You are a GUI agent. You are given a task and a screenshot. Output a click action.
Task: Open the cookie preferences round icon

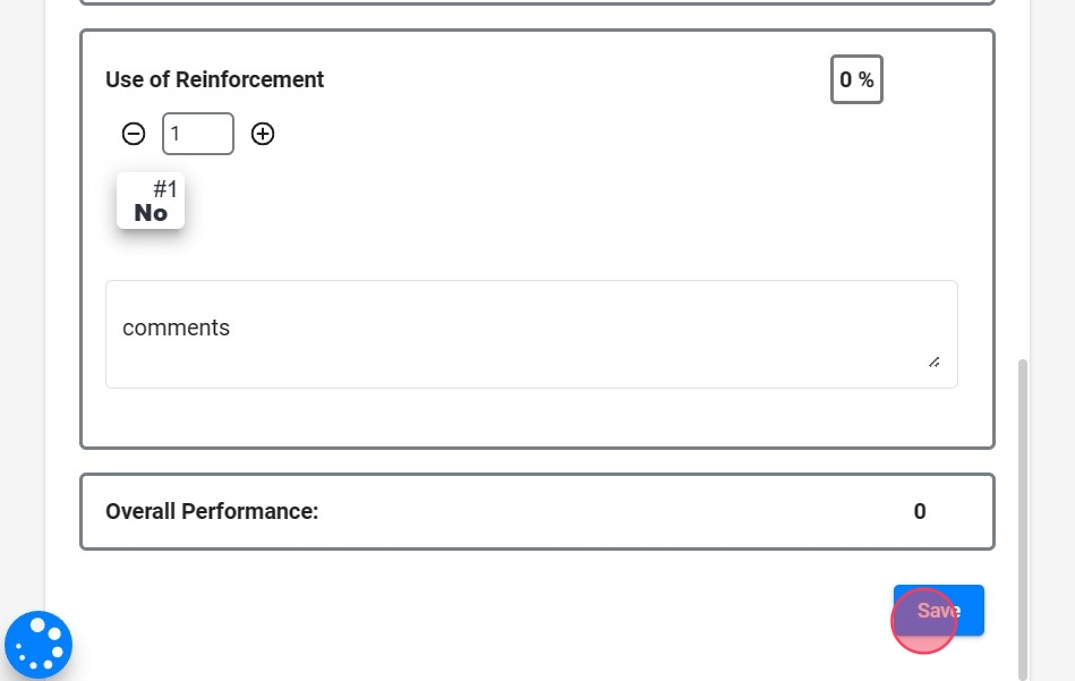(x=38, y=645)
